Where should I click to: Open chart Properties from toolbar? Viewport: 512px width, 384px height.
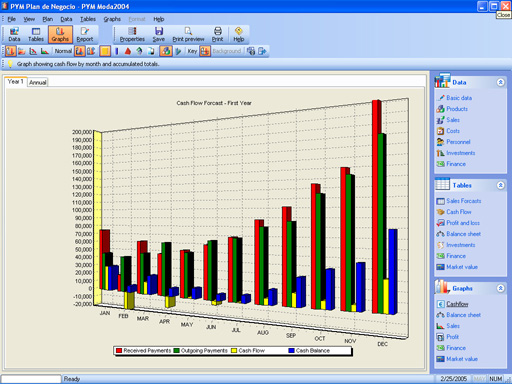tap(132, 35)
